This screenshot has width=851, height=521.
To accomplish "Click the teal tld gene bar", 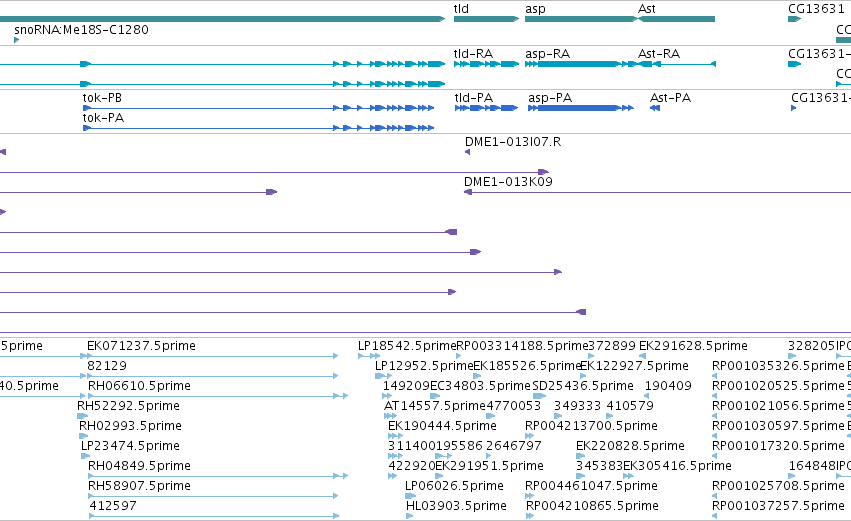I will point(486,19).
